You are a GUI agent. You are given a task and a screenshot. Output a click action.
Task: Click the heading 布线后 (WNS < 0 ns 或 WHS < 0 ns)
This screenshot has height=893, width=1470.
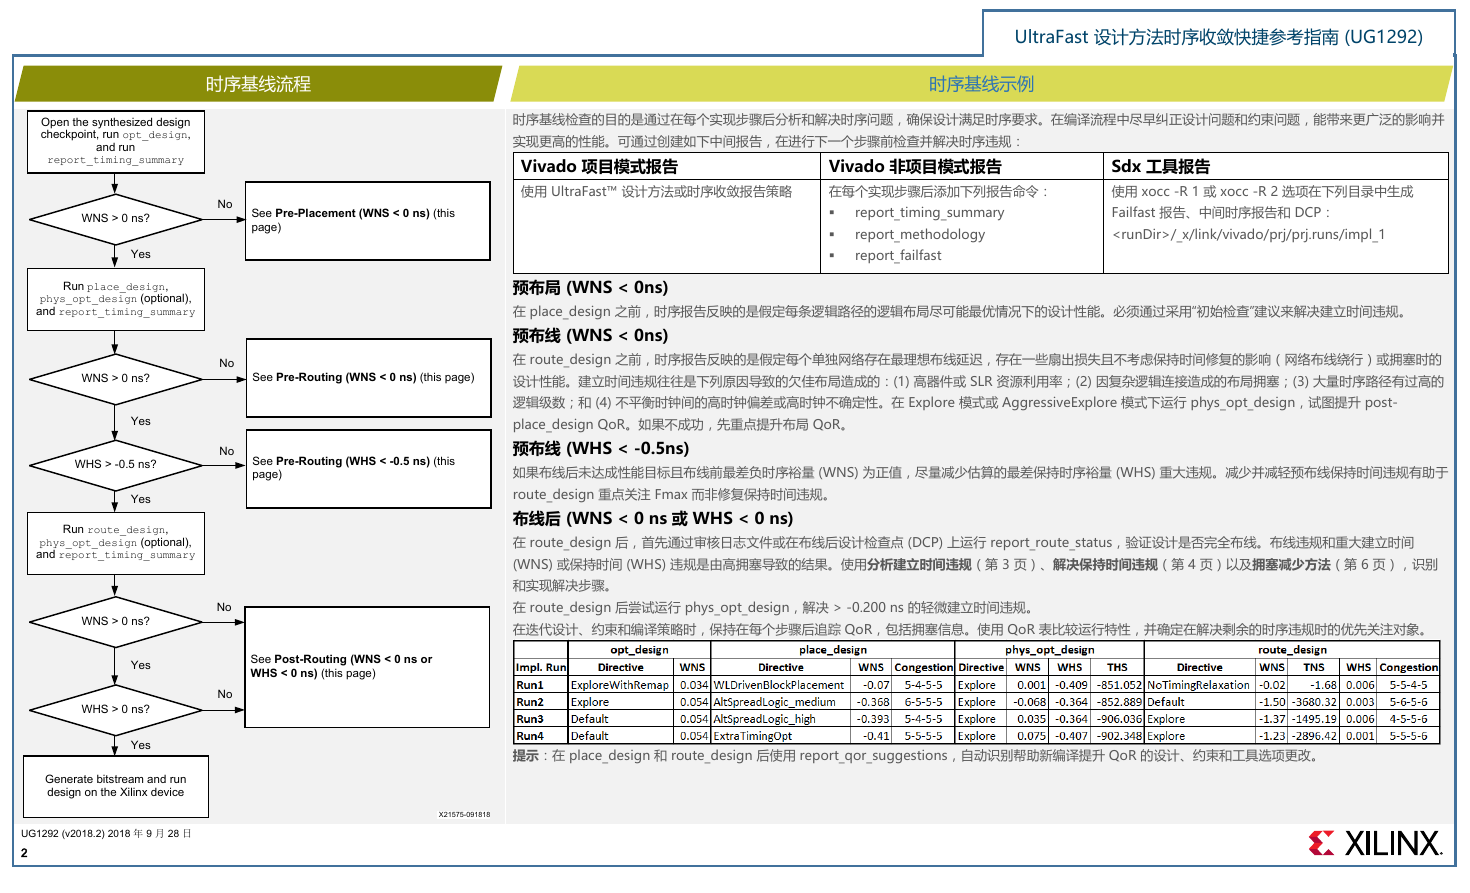[653, 519]
